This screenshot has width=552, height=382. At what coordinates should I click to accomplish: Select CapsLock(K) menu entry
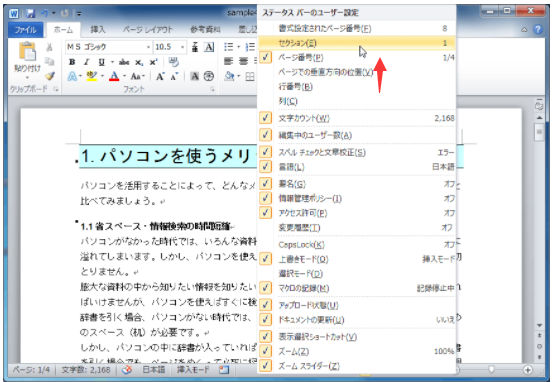[357, 245]
